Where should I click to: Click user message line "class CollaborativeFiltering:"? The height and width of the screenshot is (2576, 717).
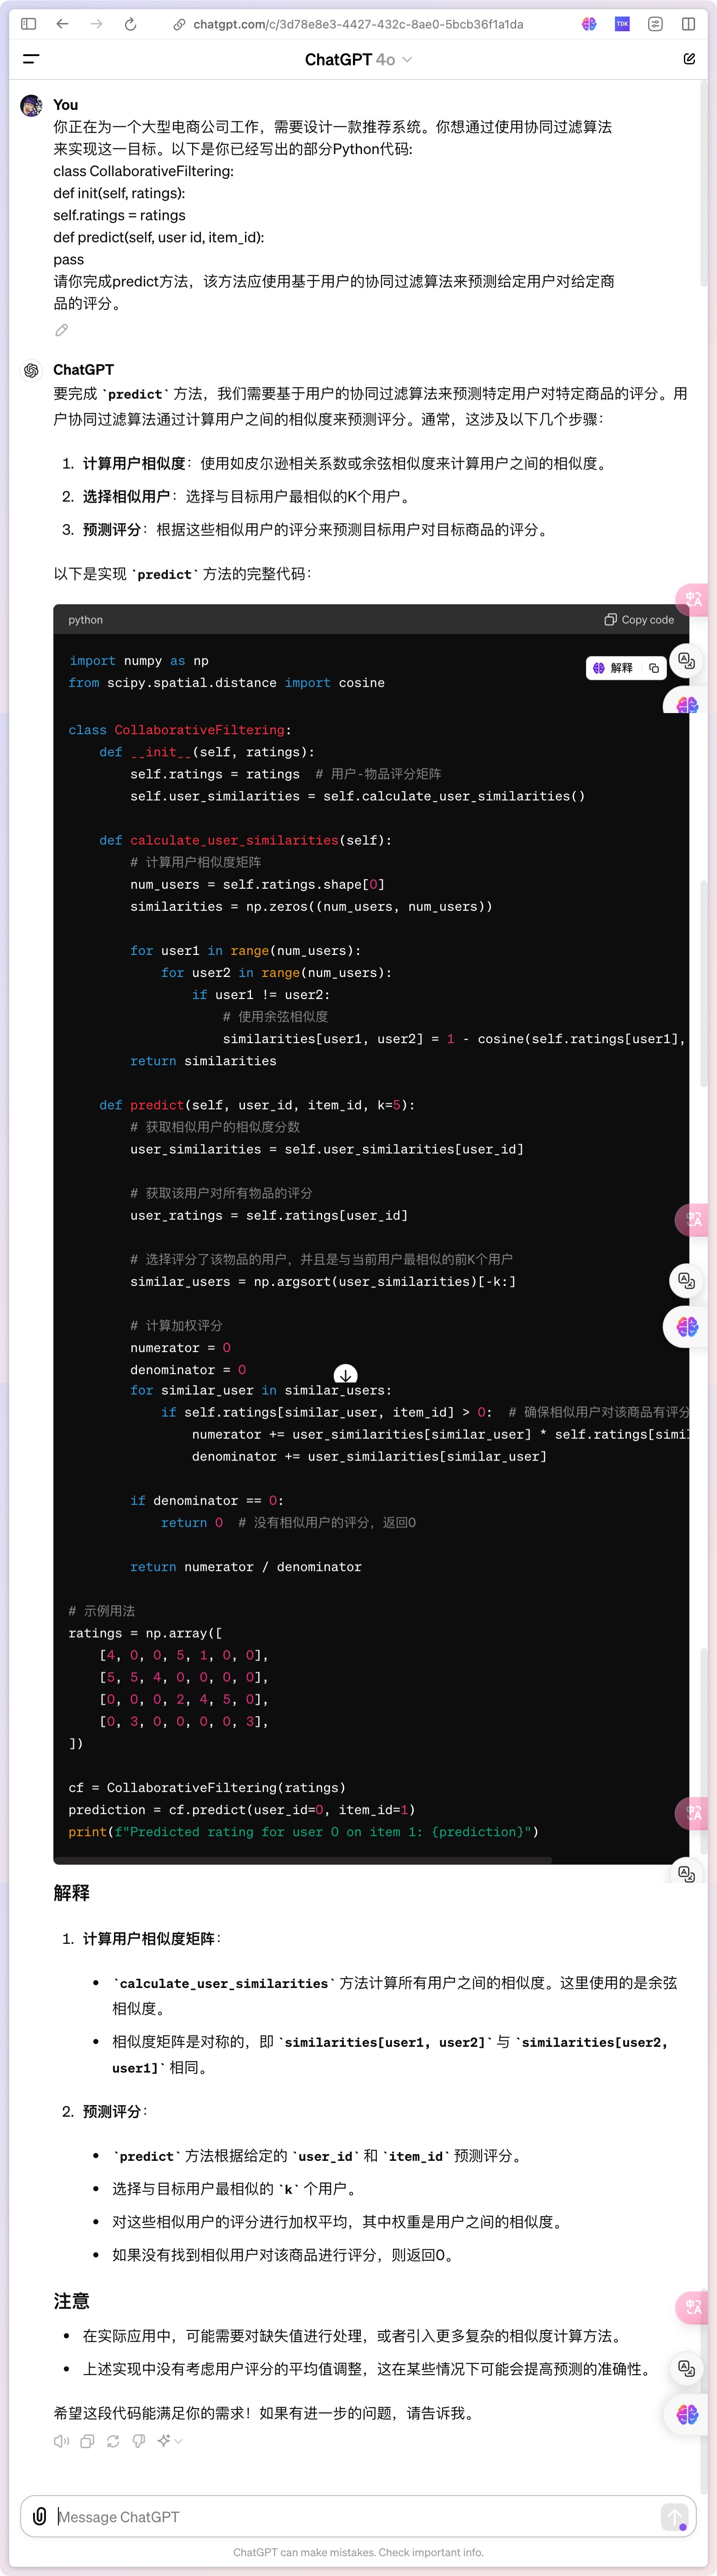point(143,171)
